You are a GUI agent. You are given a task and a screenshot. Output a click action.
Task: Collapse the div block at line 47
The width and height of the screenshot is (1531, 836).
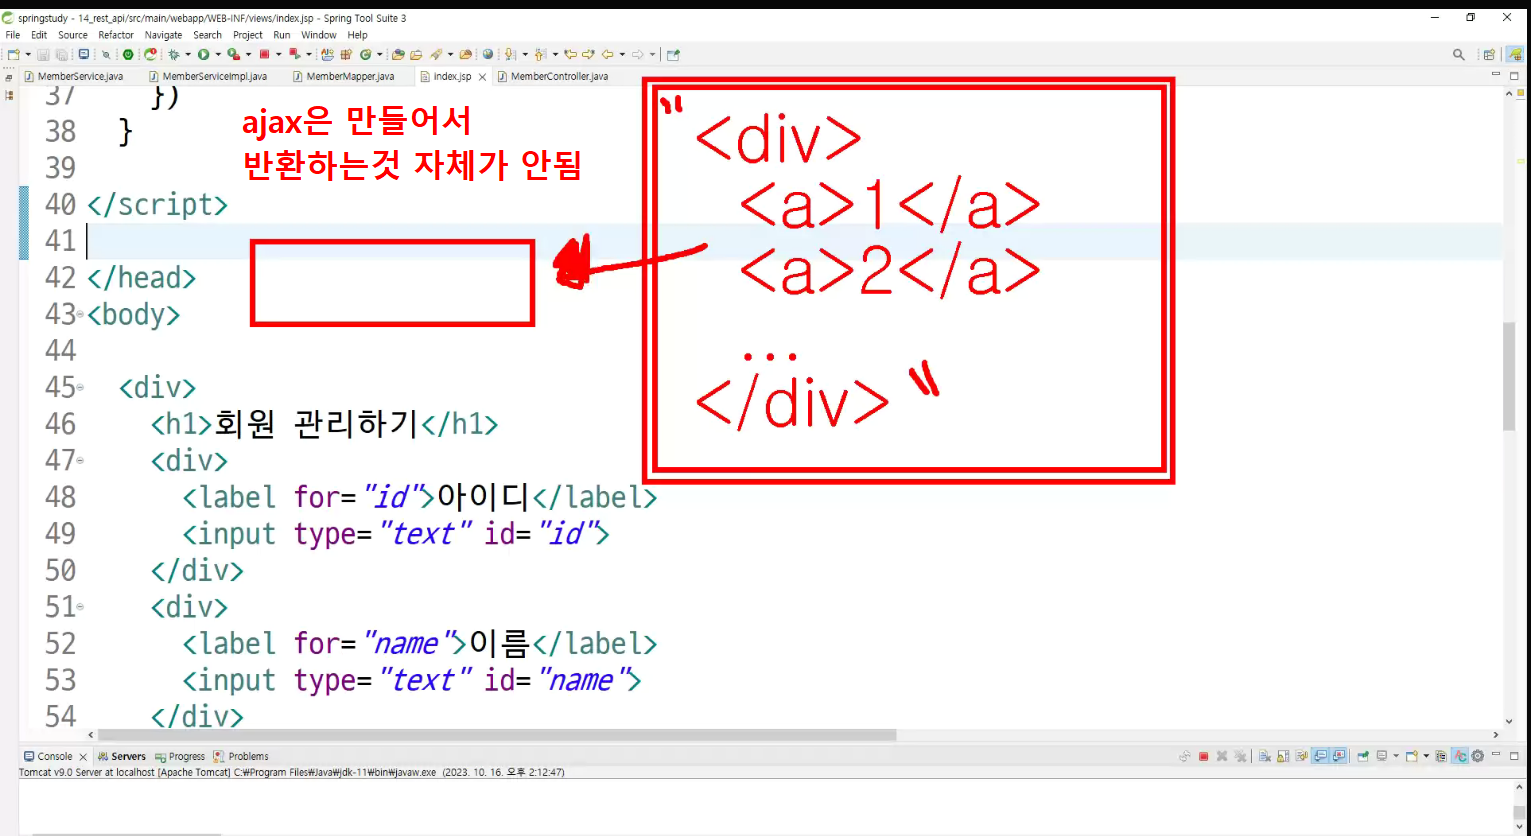tap(80, 461)
